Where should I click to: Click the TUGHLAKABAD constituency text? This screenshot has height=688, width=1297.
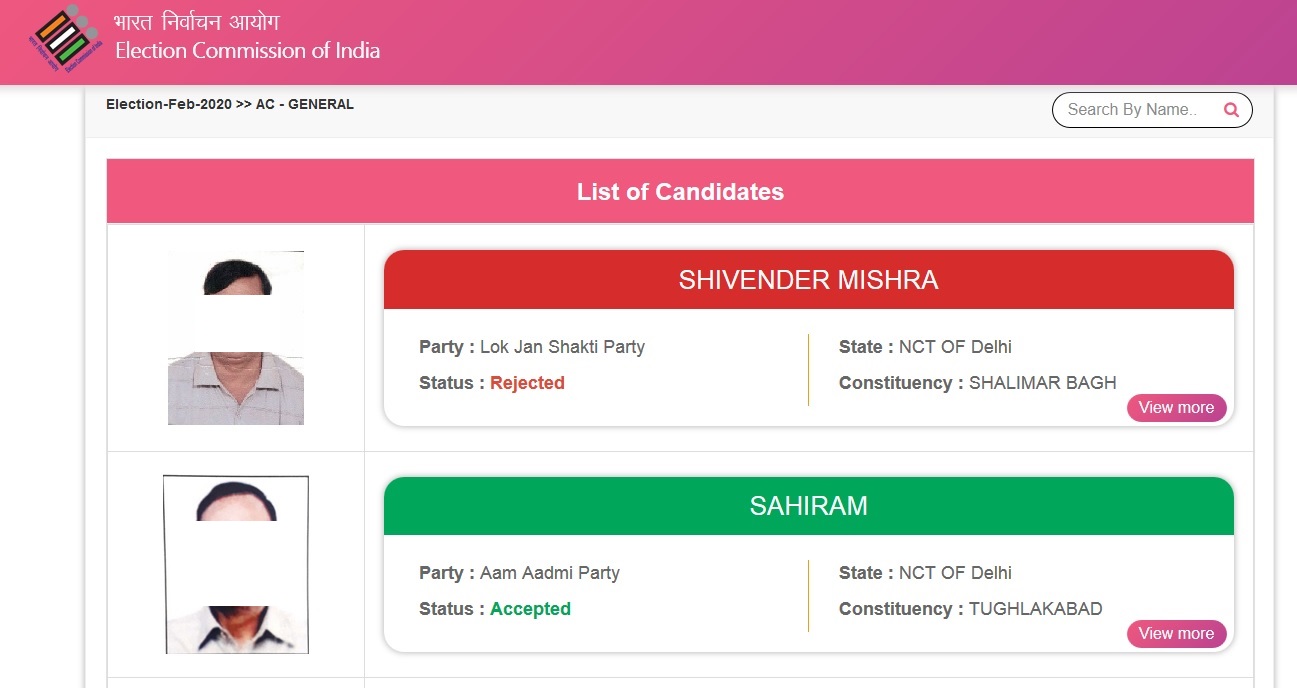click(x=1036, y=609)
